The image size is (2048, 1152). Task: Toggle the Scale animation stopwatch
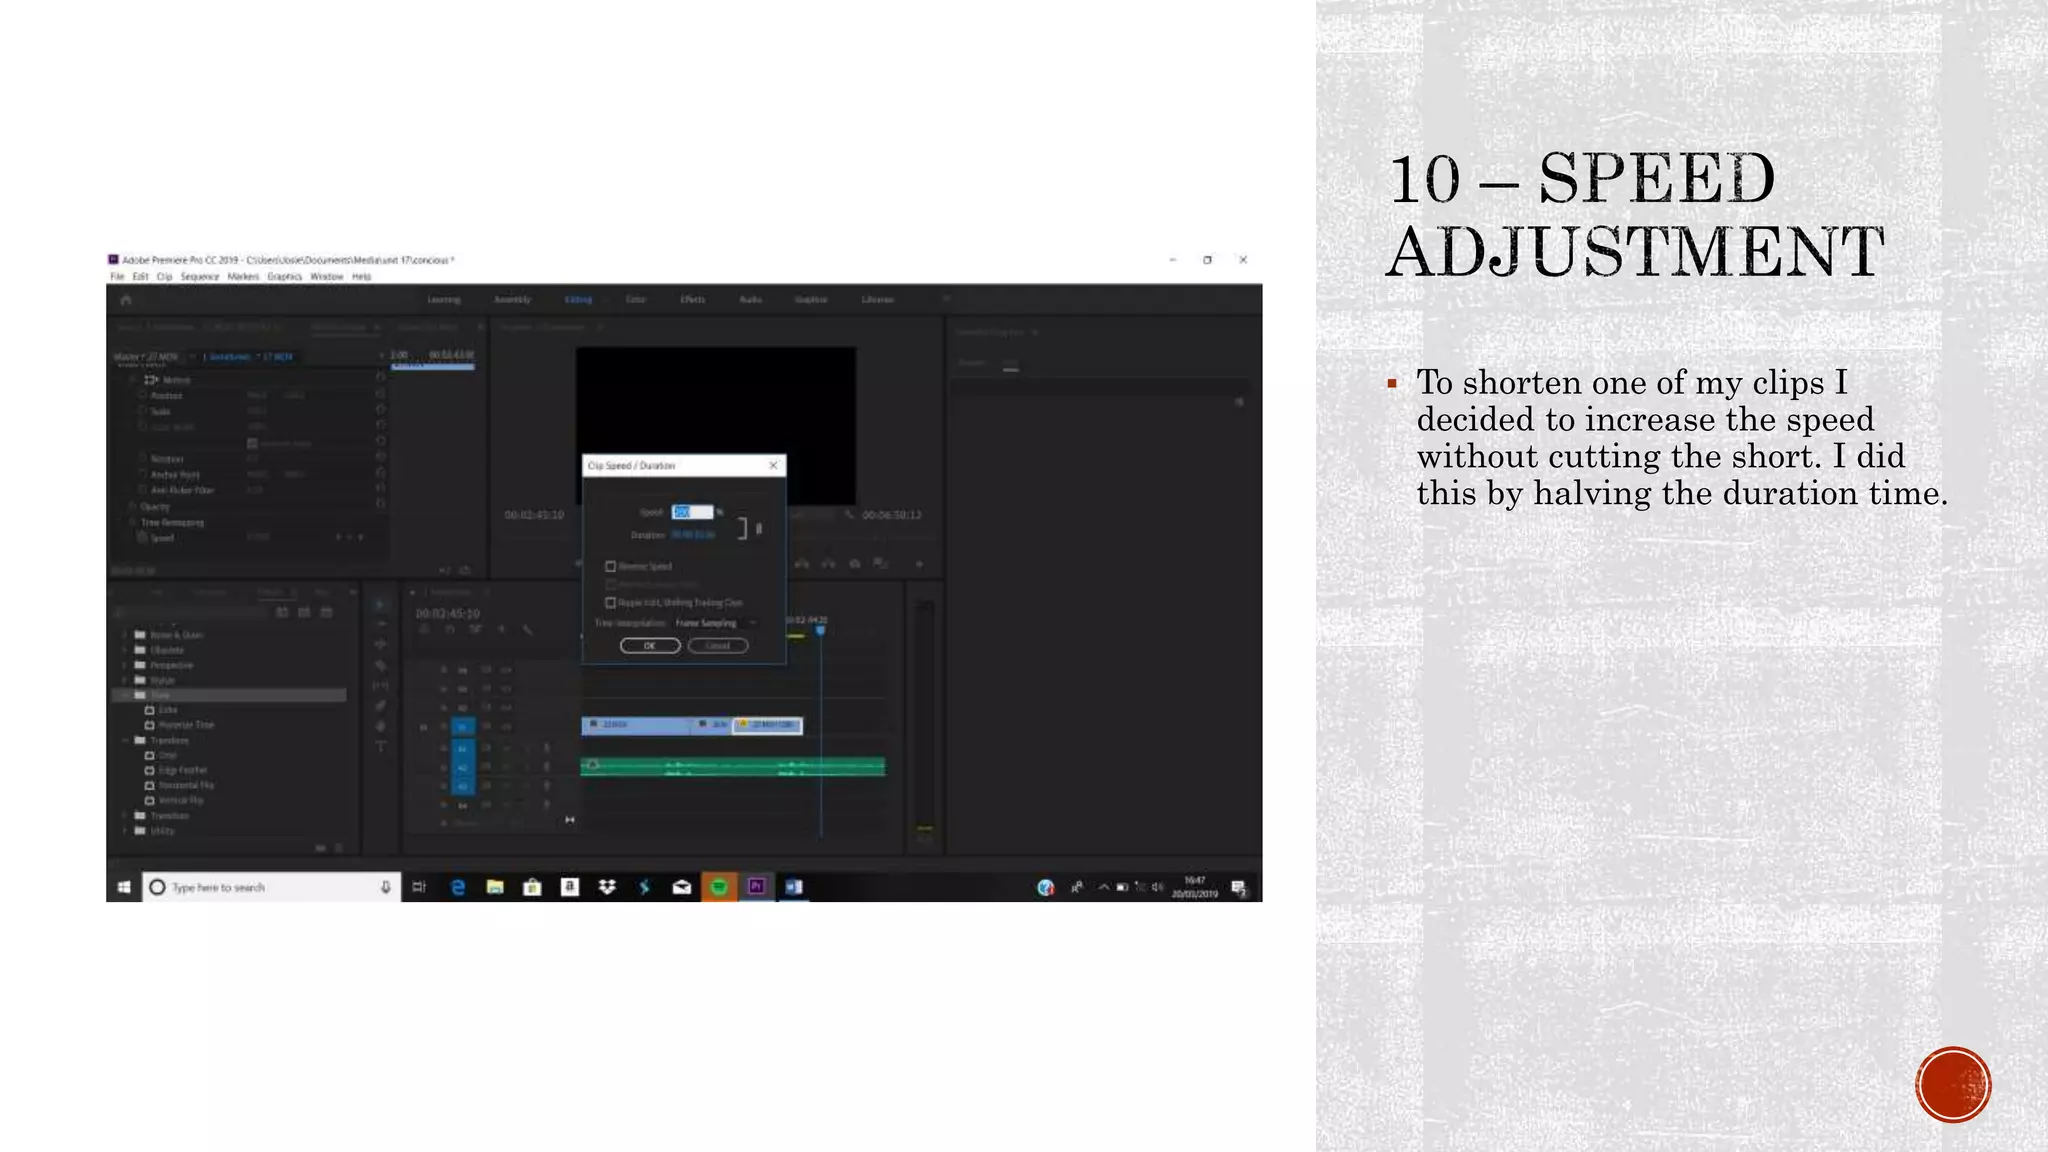pos(142,411)
